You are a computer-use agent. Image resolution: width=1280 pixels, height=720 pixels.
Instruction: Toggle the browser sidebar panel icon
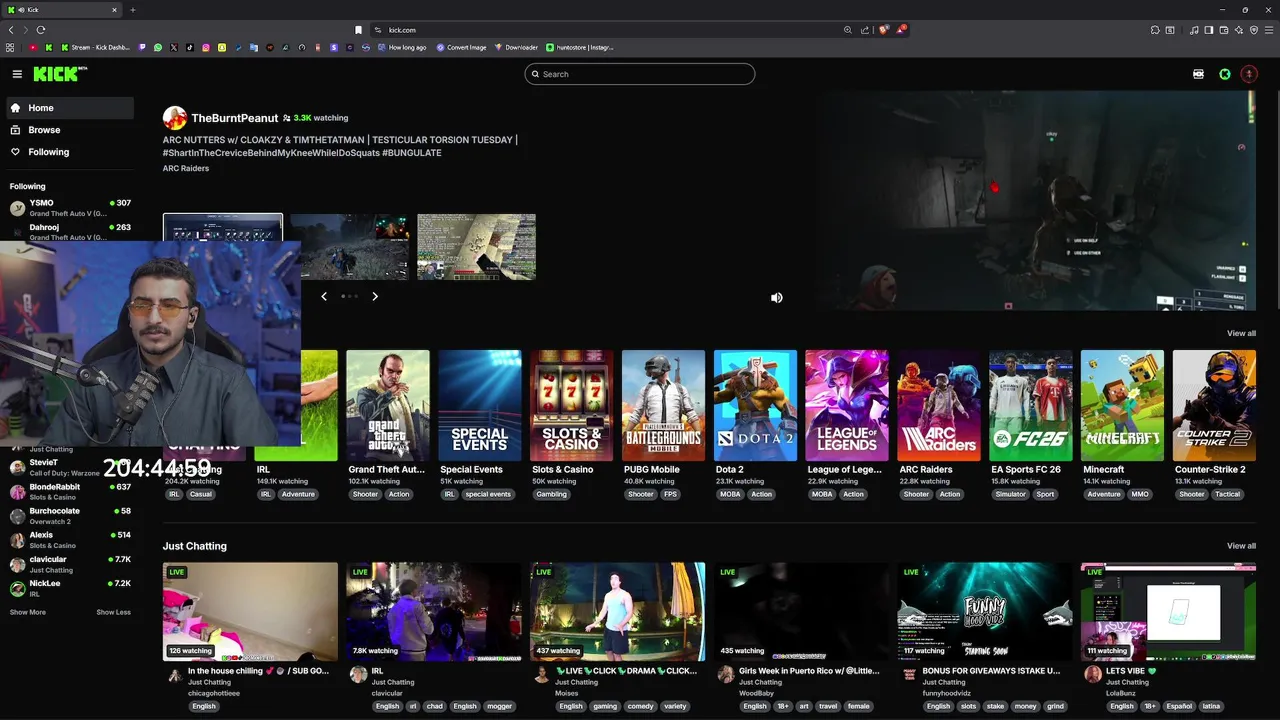click(x=1208, y=30)
